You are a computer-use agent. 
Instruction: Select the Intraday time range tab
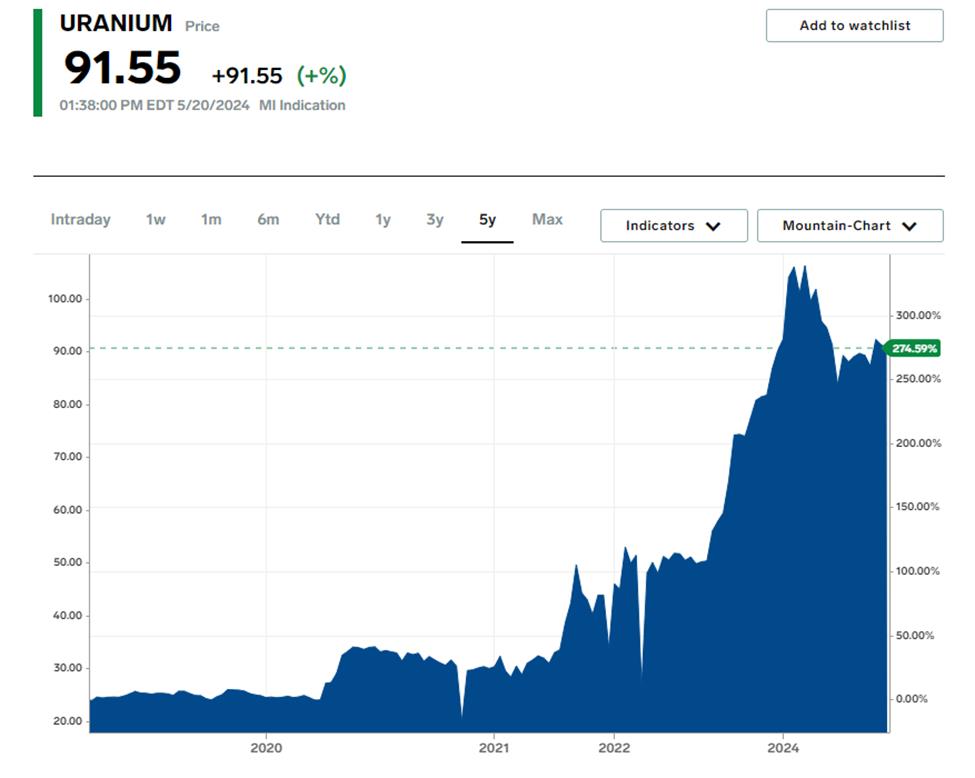tap(80, 220)
